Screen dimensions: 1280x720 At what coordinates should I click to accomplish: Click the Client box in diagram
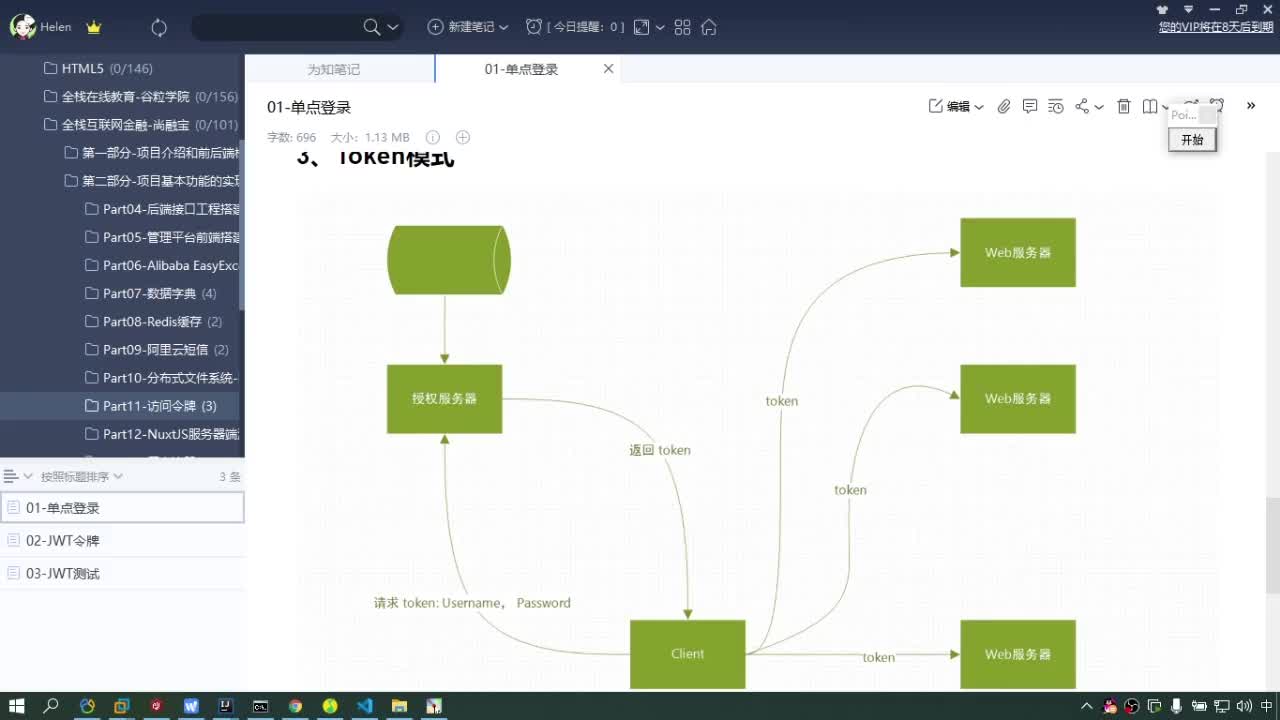click(687, 654)
